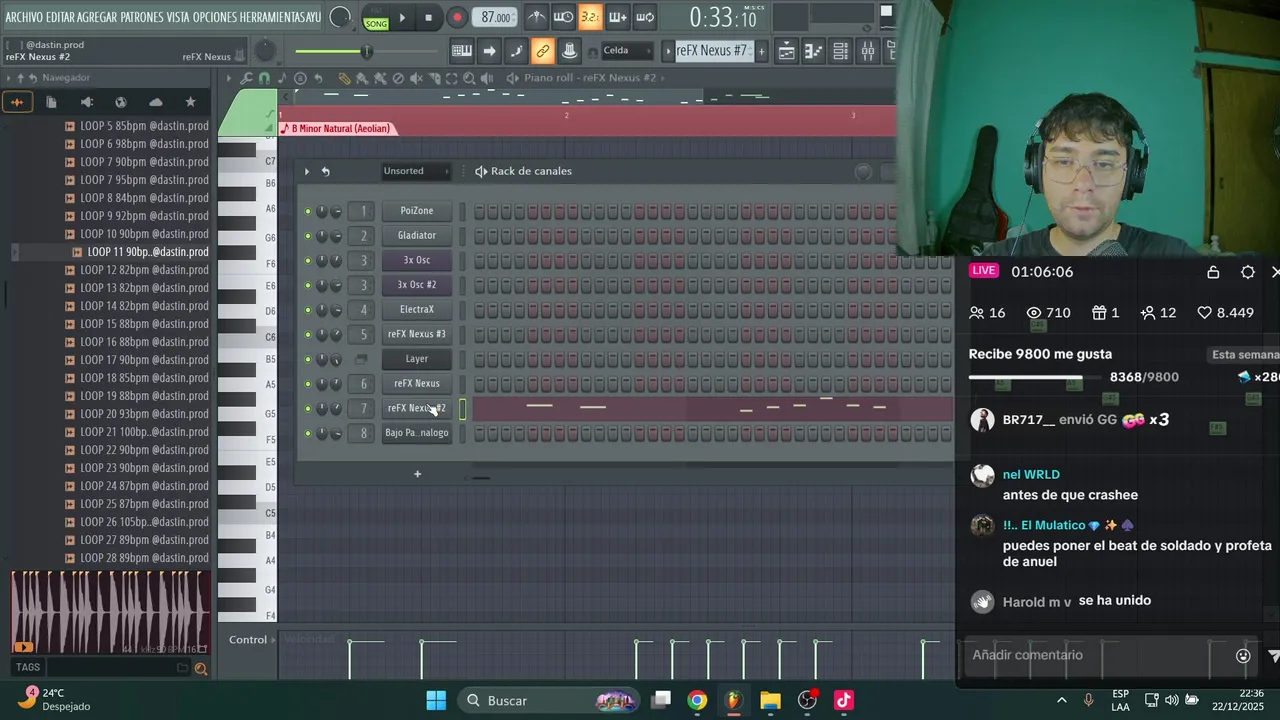Open the Unsorted channel filter dropdown

coord(416,171)
